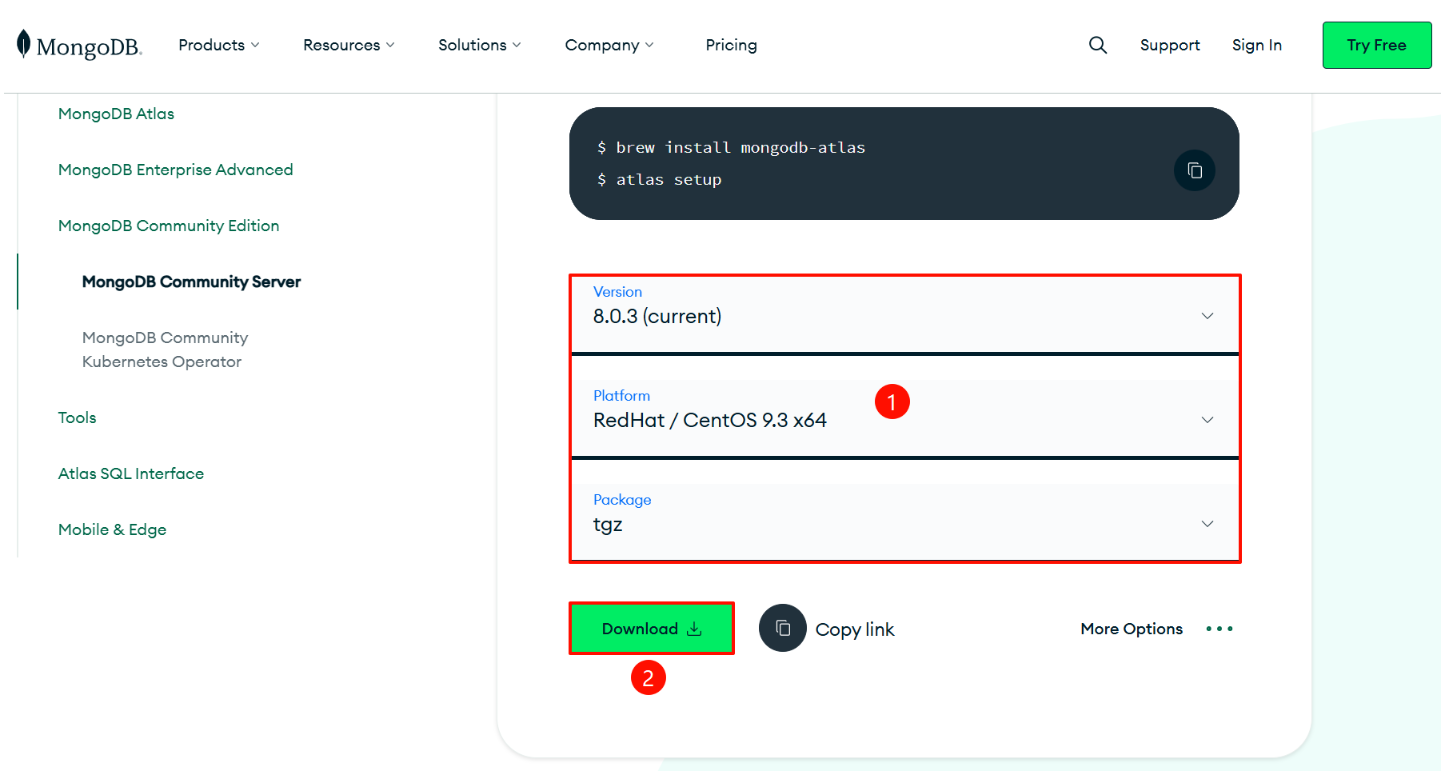Select Atlas SQL Interface in sidebar

pyautogui.click(x=131, y=474)
